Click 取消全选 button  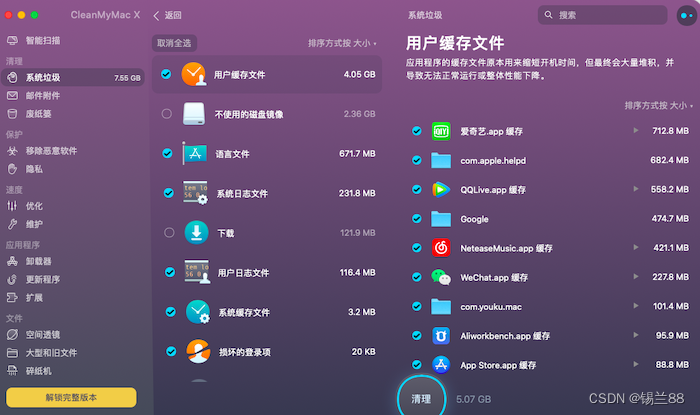(x=174, y=43)
